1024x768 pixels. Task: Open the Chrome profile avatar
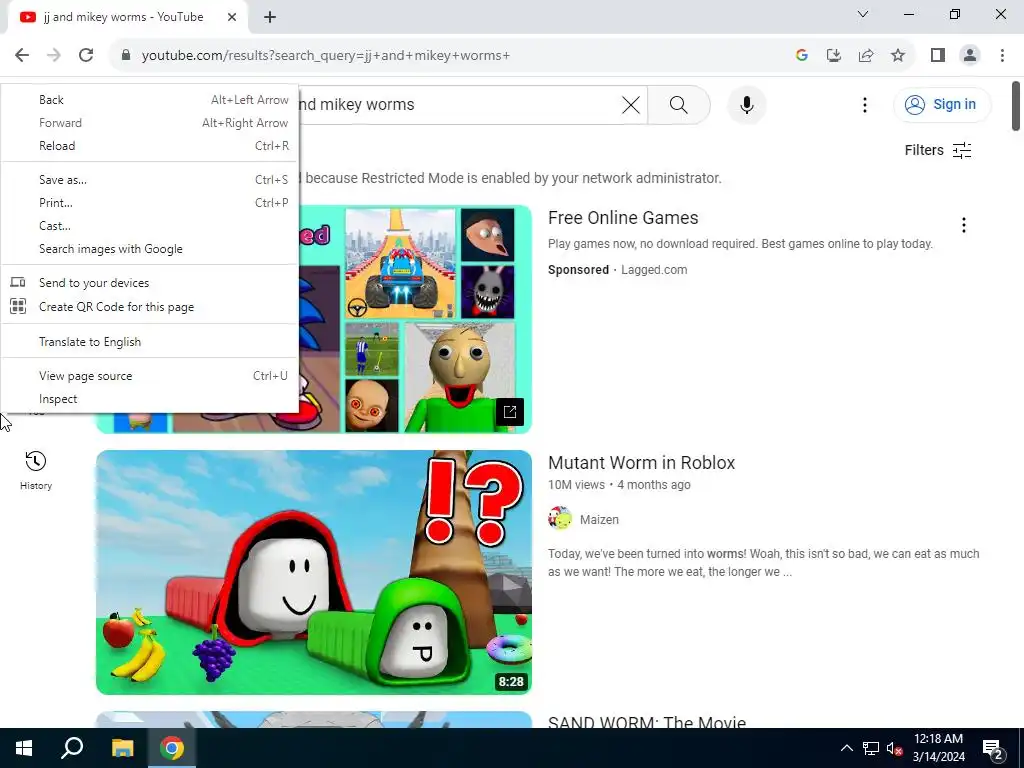click(x=970, y=56)
